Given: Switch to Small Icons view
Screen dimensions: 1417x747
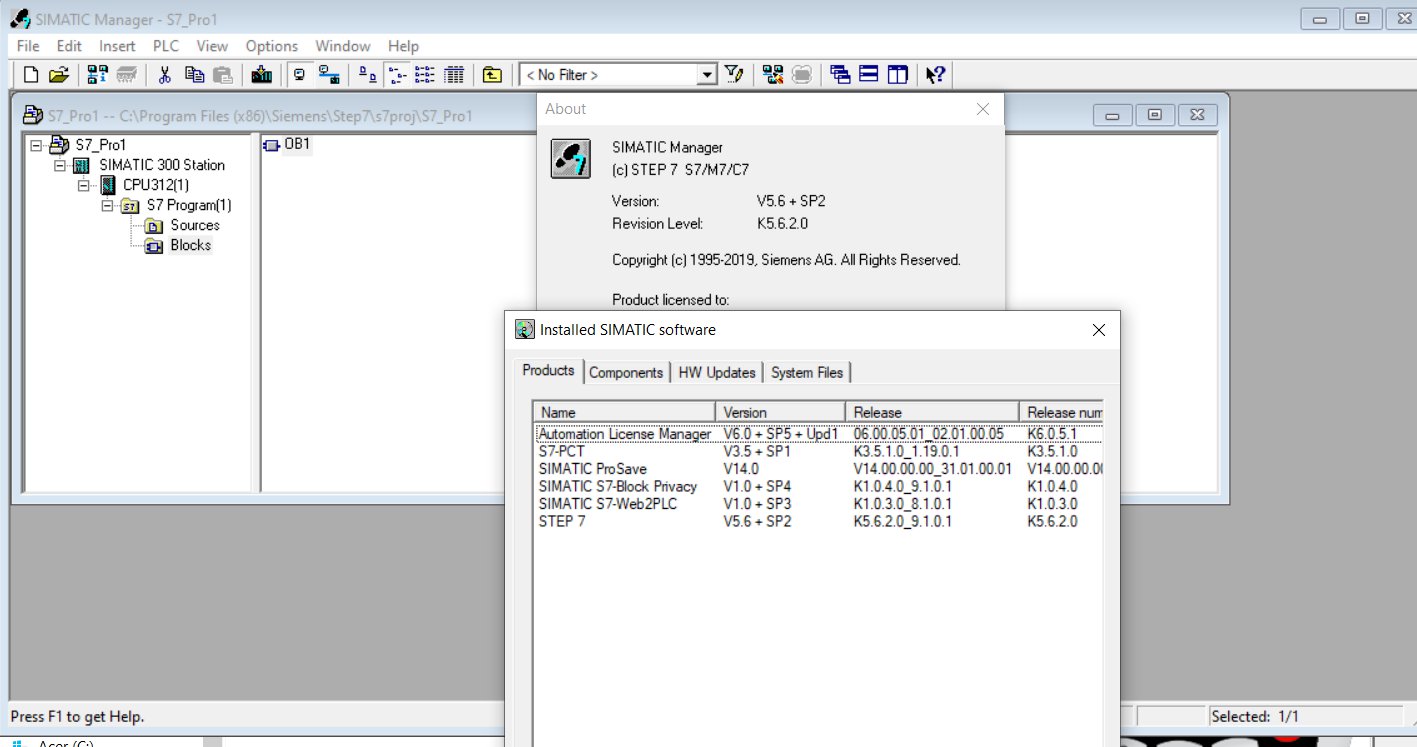Looking at the screenshot, I should click(x=397, y=74).
